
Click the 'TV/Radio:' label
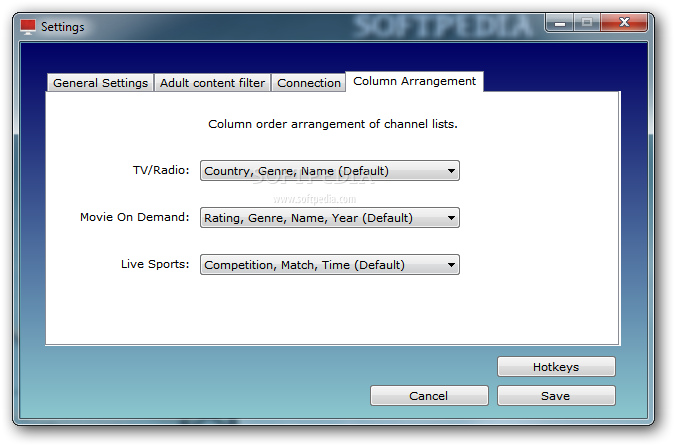coord(161,170)
